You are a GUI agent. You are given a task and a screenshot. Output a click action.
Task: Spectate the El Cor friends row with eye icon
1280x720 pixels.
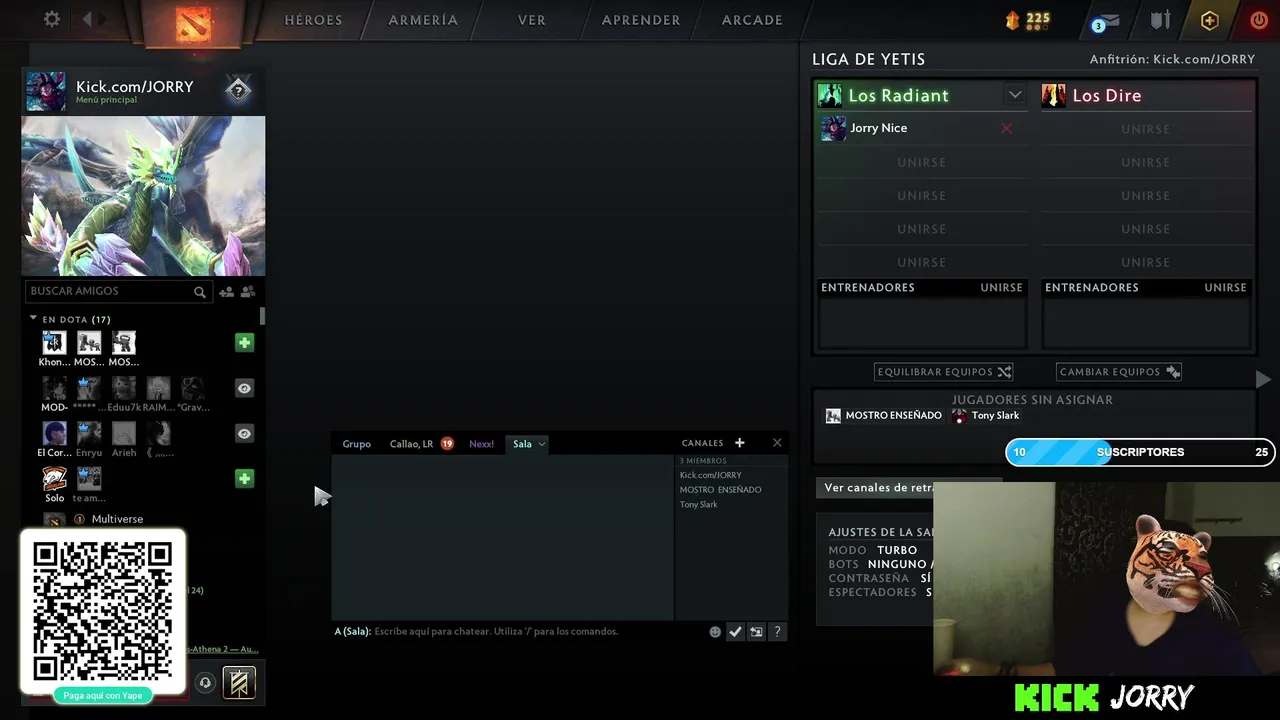click(244, 433)
